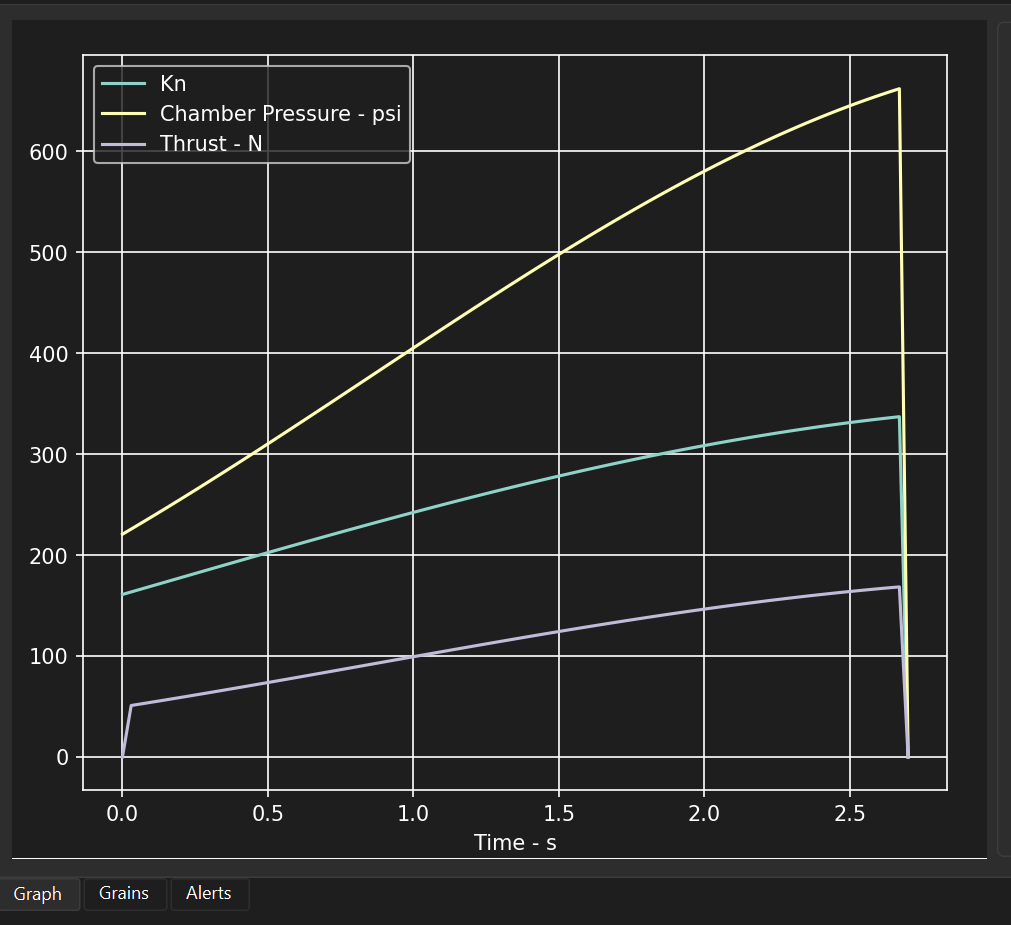1011x925 pixels.
Task: Click the yellow line swatch in legend
Action: click(x=124, y=113)
